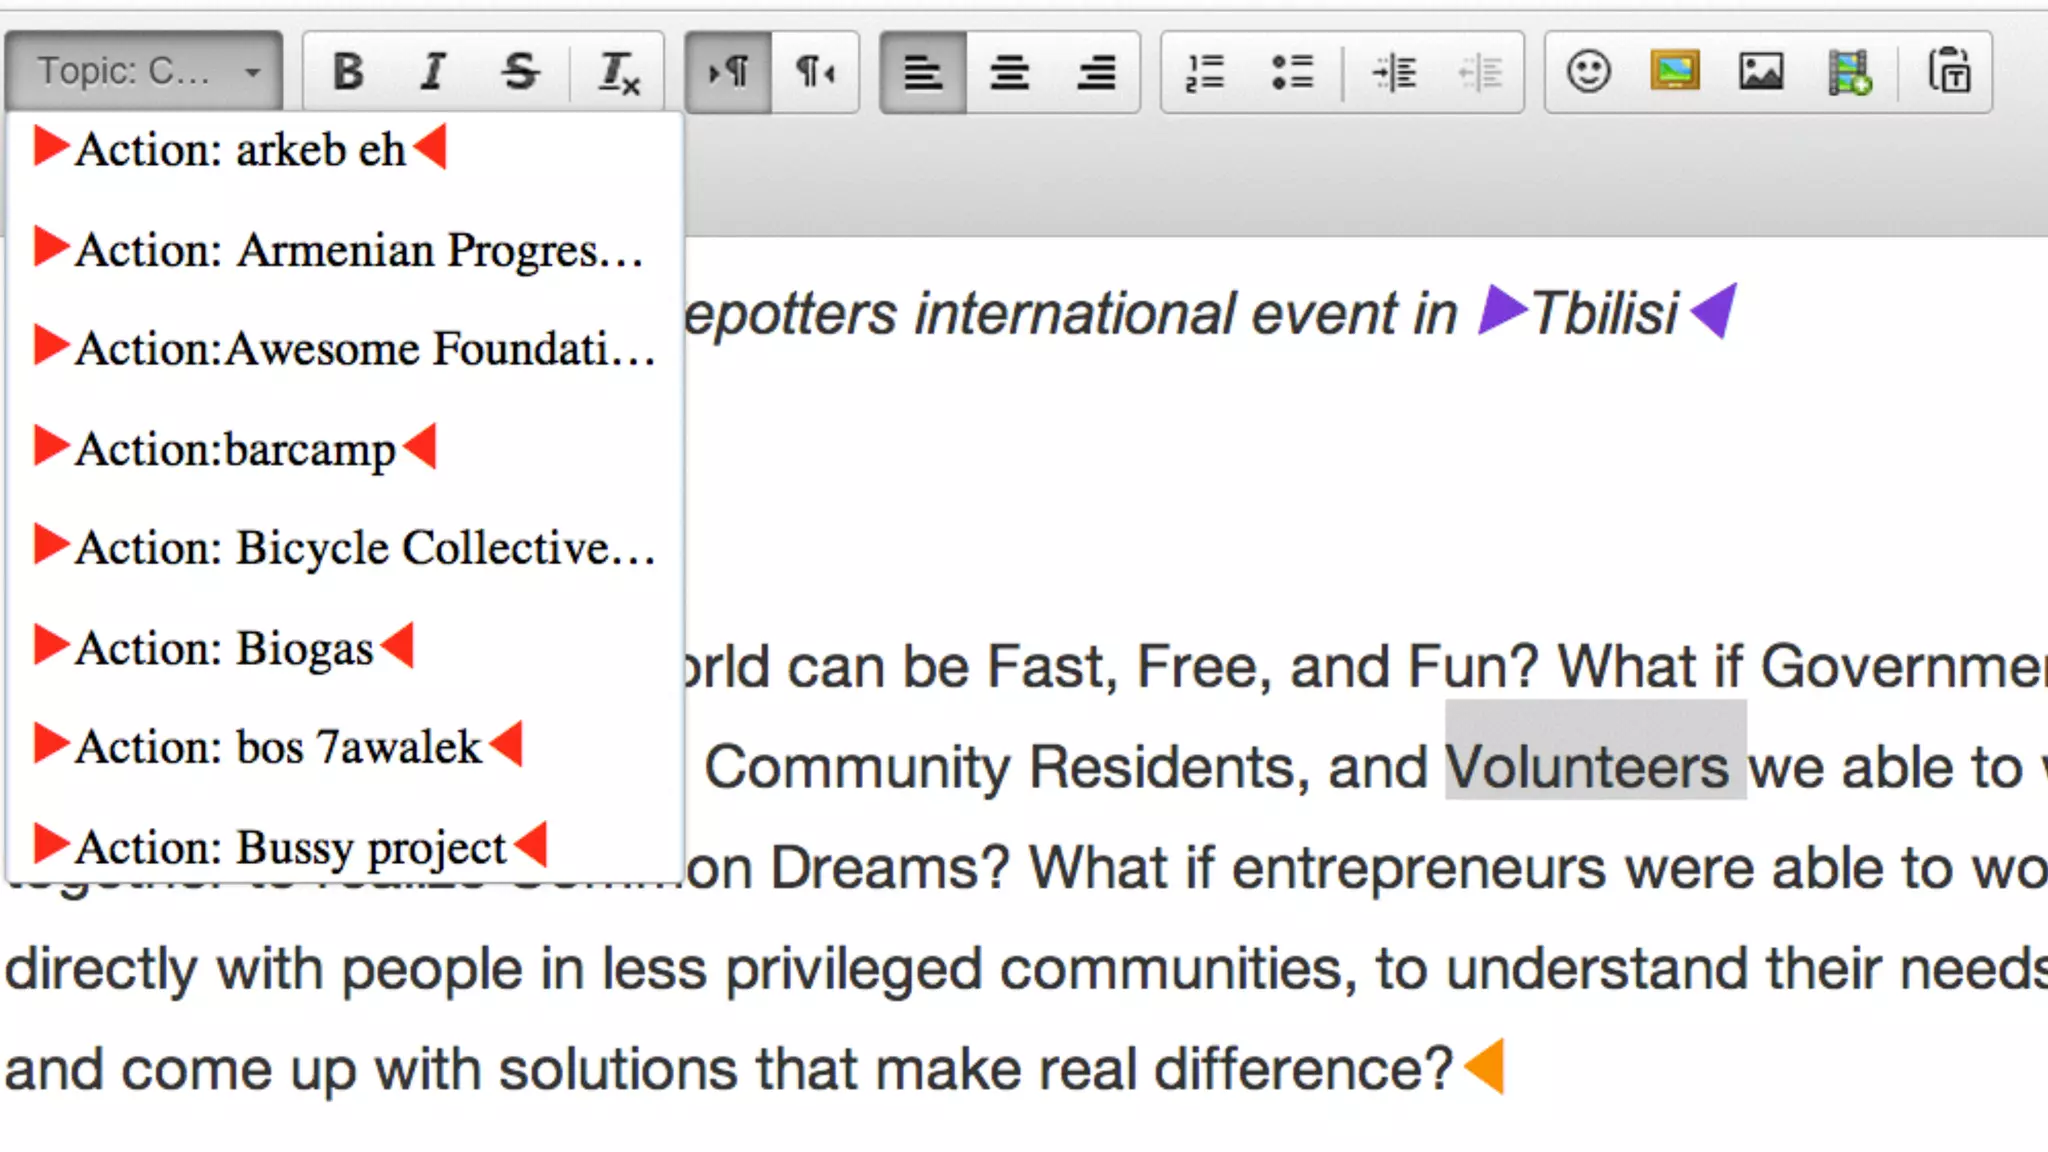The width and height of the screenshot is (2048, 1152).
Task: Insert a smiley emoticon
Action: click(1588, 72)
